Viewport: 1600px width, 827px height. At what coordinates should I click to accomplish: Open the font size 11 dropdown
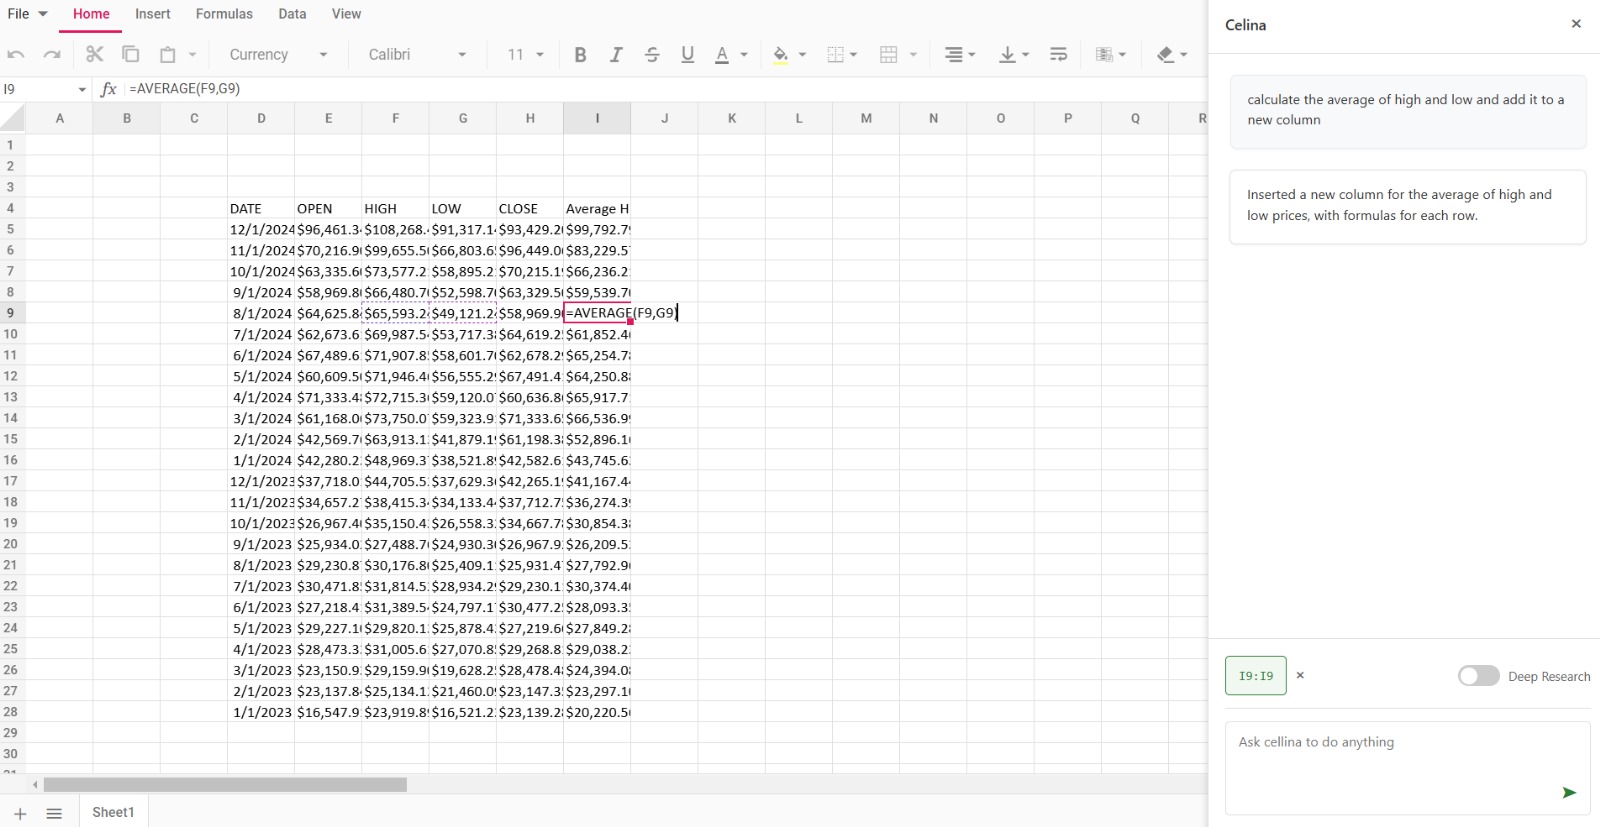[x=525, y=55]
